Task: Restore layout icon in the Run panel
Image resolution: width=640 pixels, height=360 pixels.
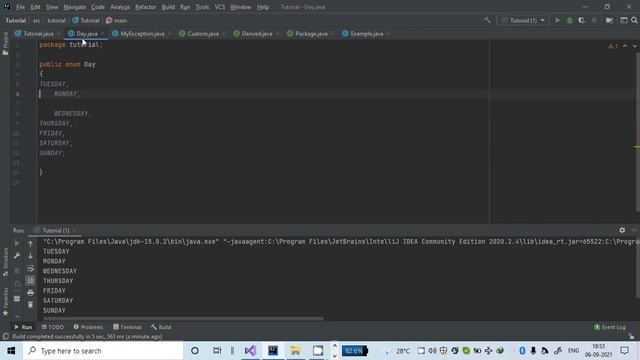Action: click(x=17, y=299)
